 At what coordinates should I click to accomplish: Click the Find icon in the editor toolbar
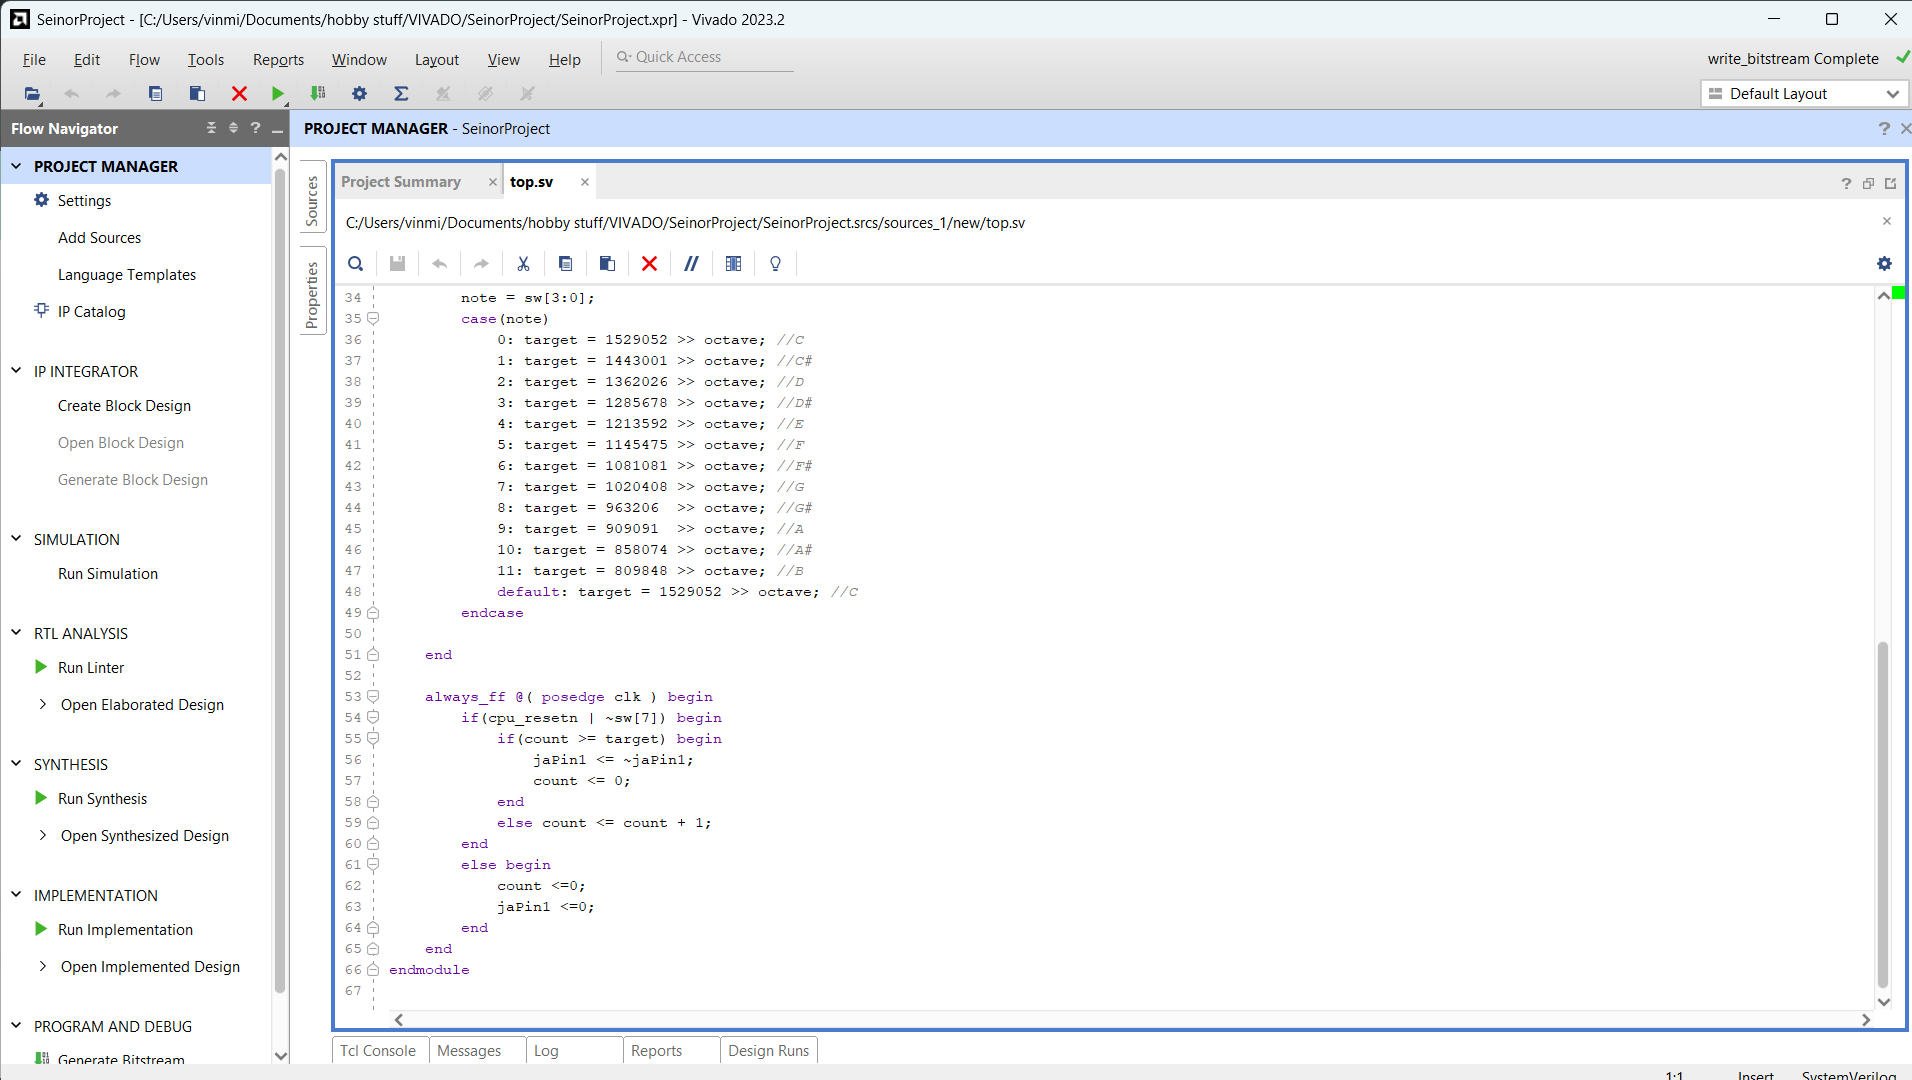pyautogui.click(x=355, y=263)
